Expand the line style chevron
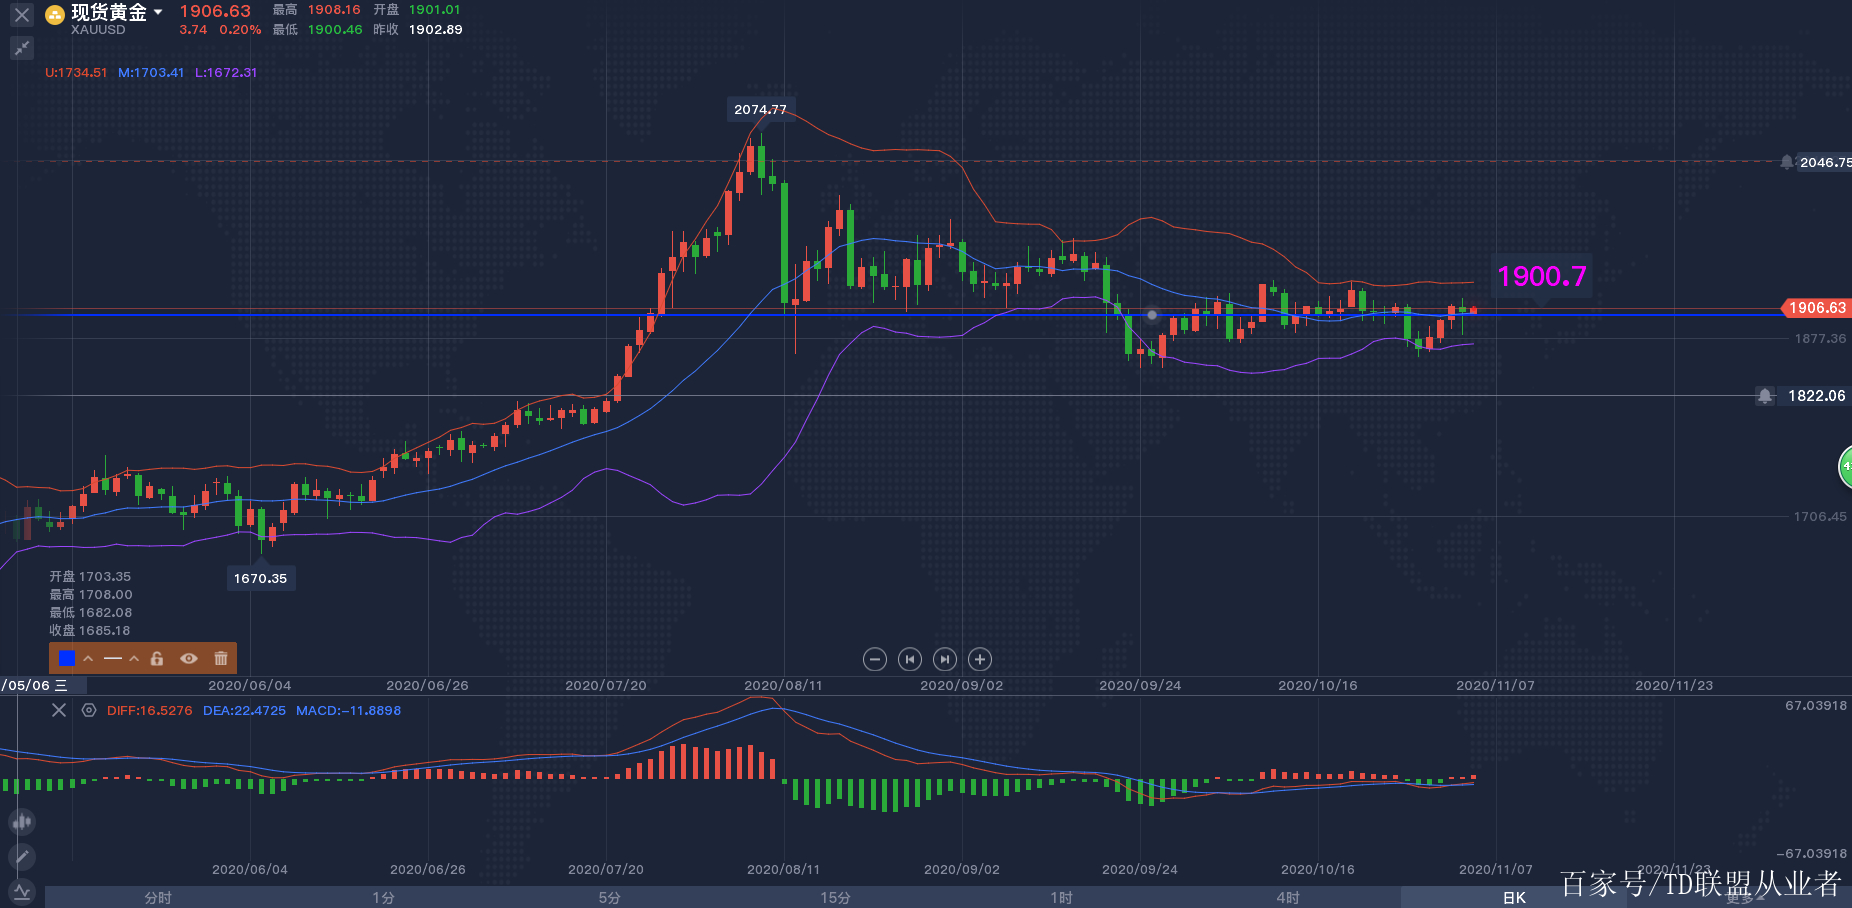The height and width of the screenshot is (908, 1852). click(x=134, y=658)
